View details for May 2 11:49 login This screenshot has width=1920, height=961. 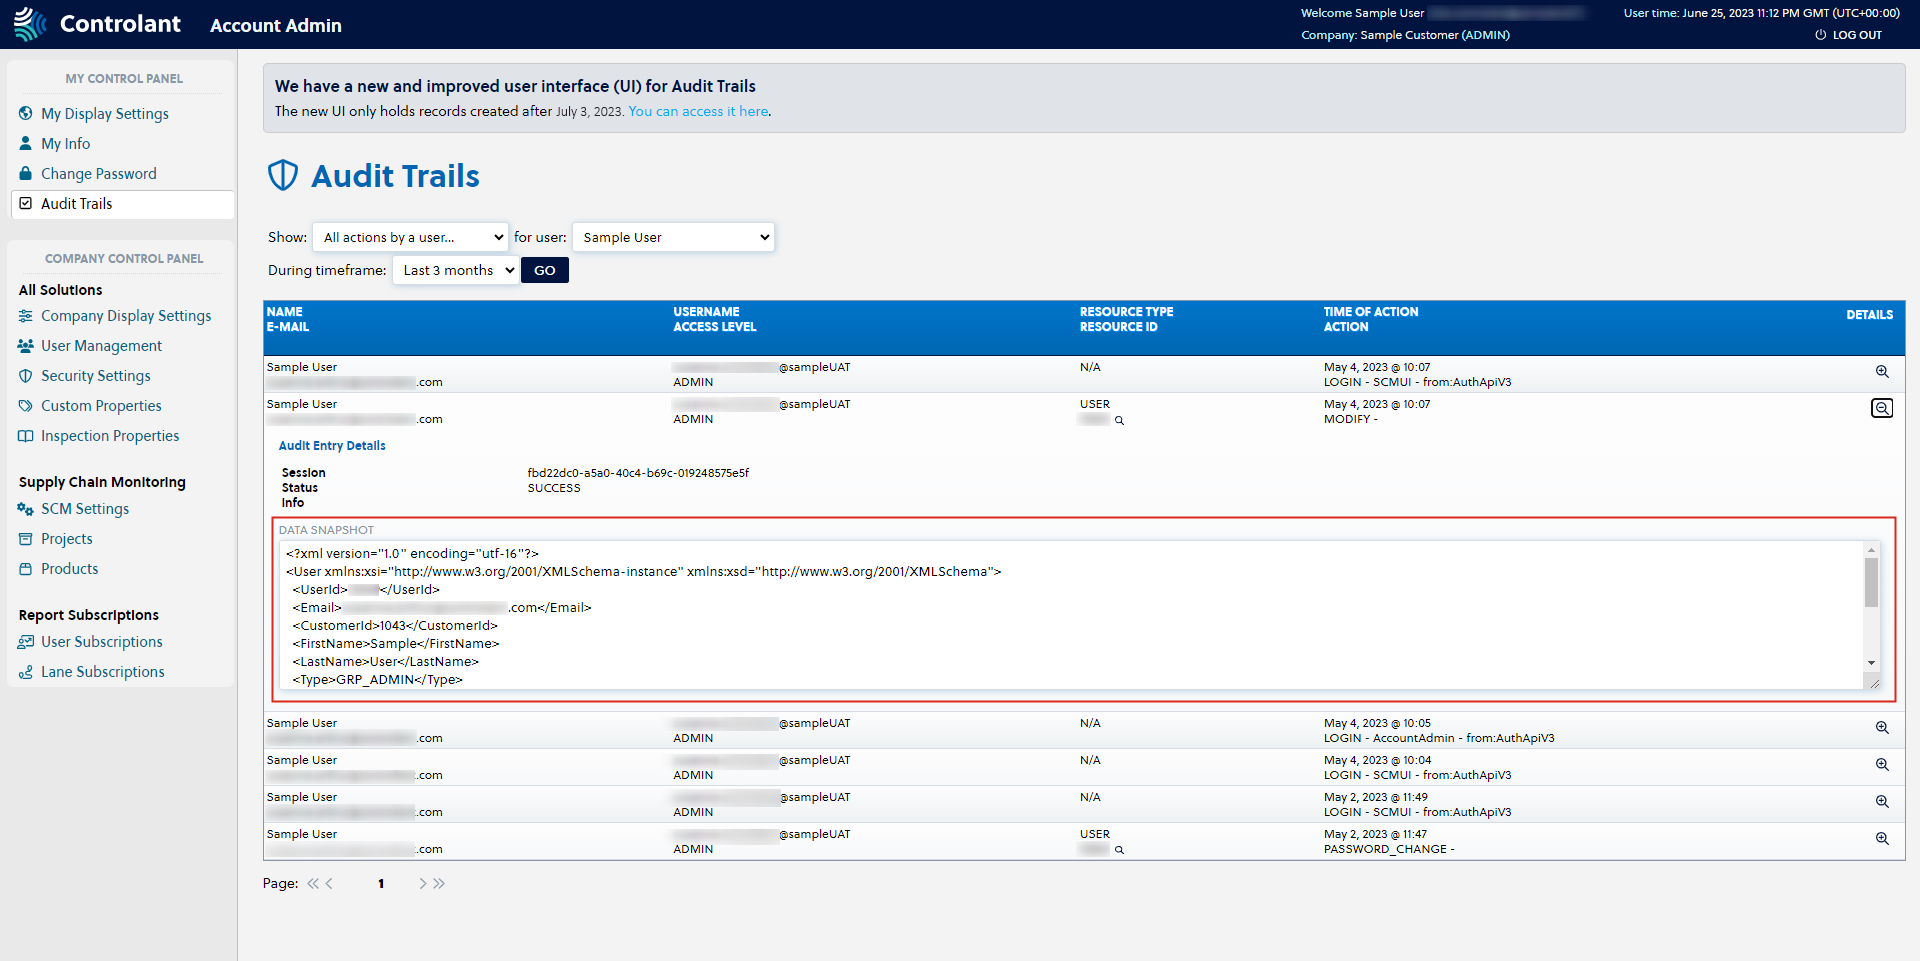pyautogui.click(x=1882, y=801)
